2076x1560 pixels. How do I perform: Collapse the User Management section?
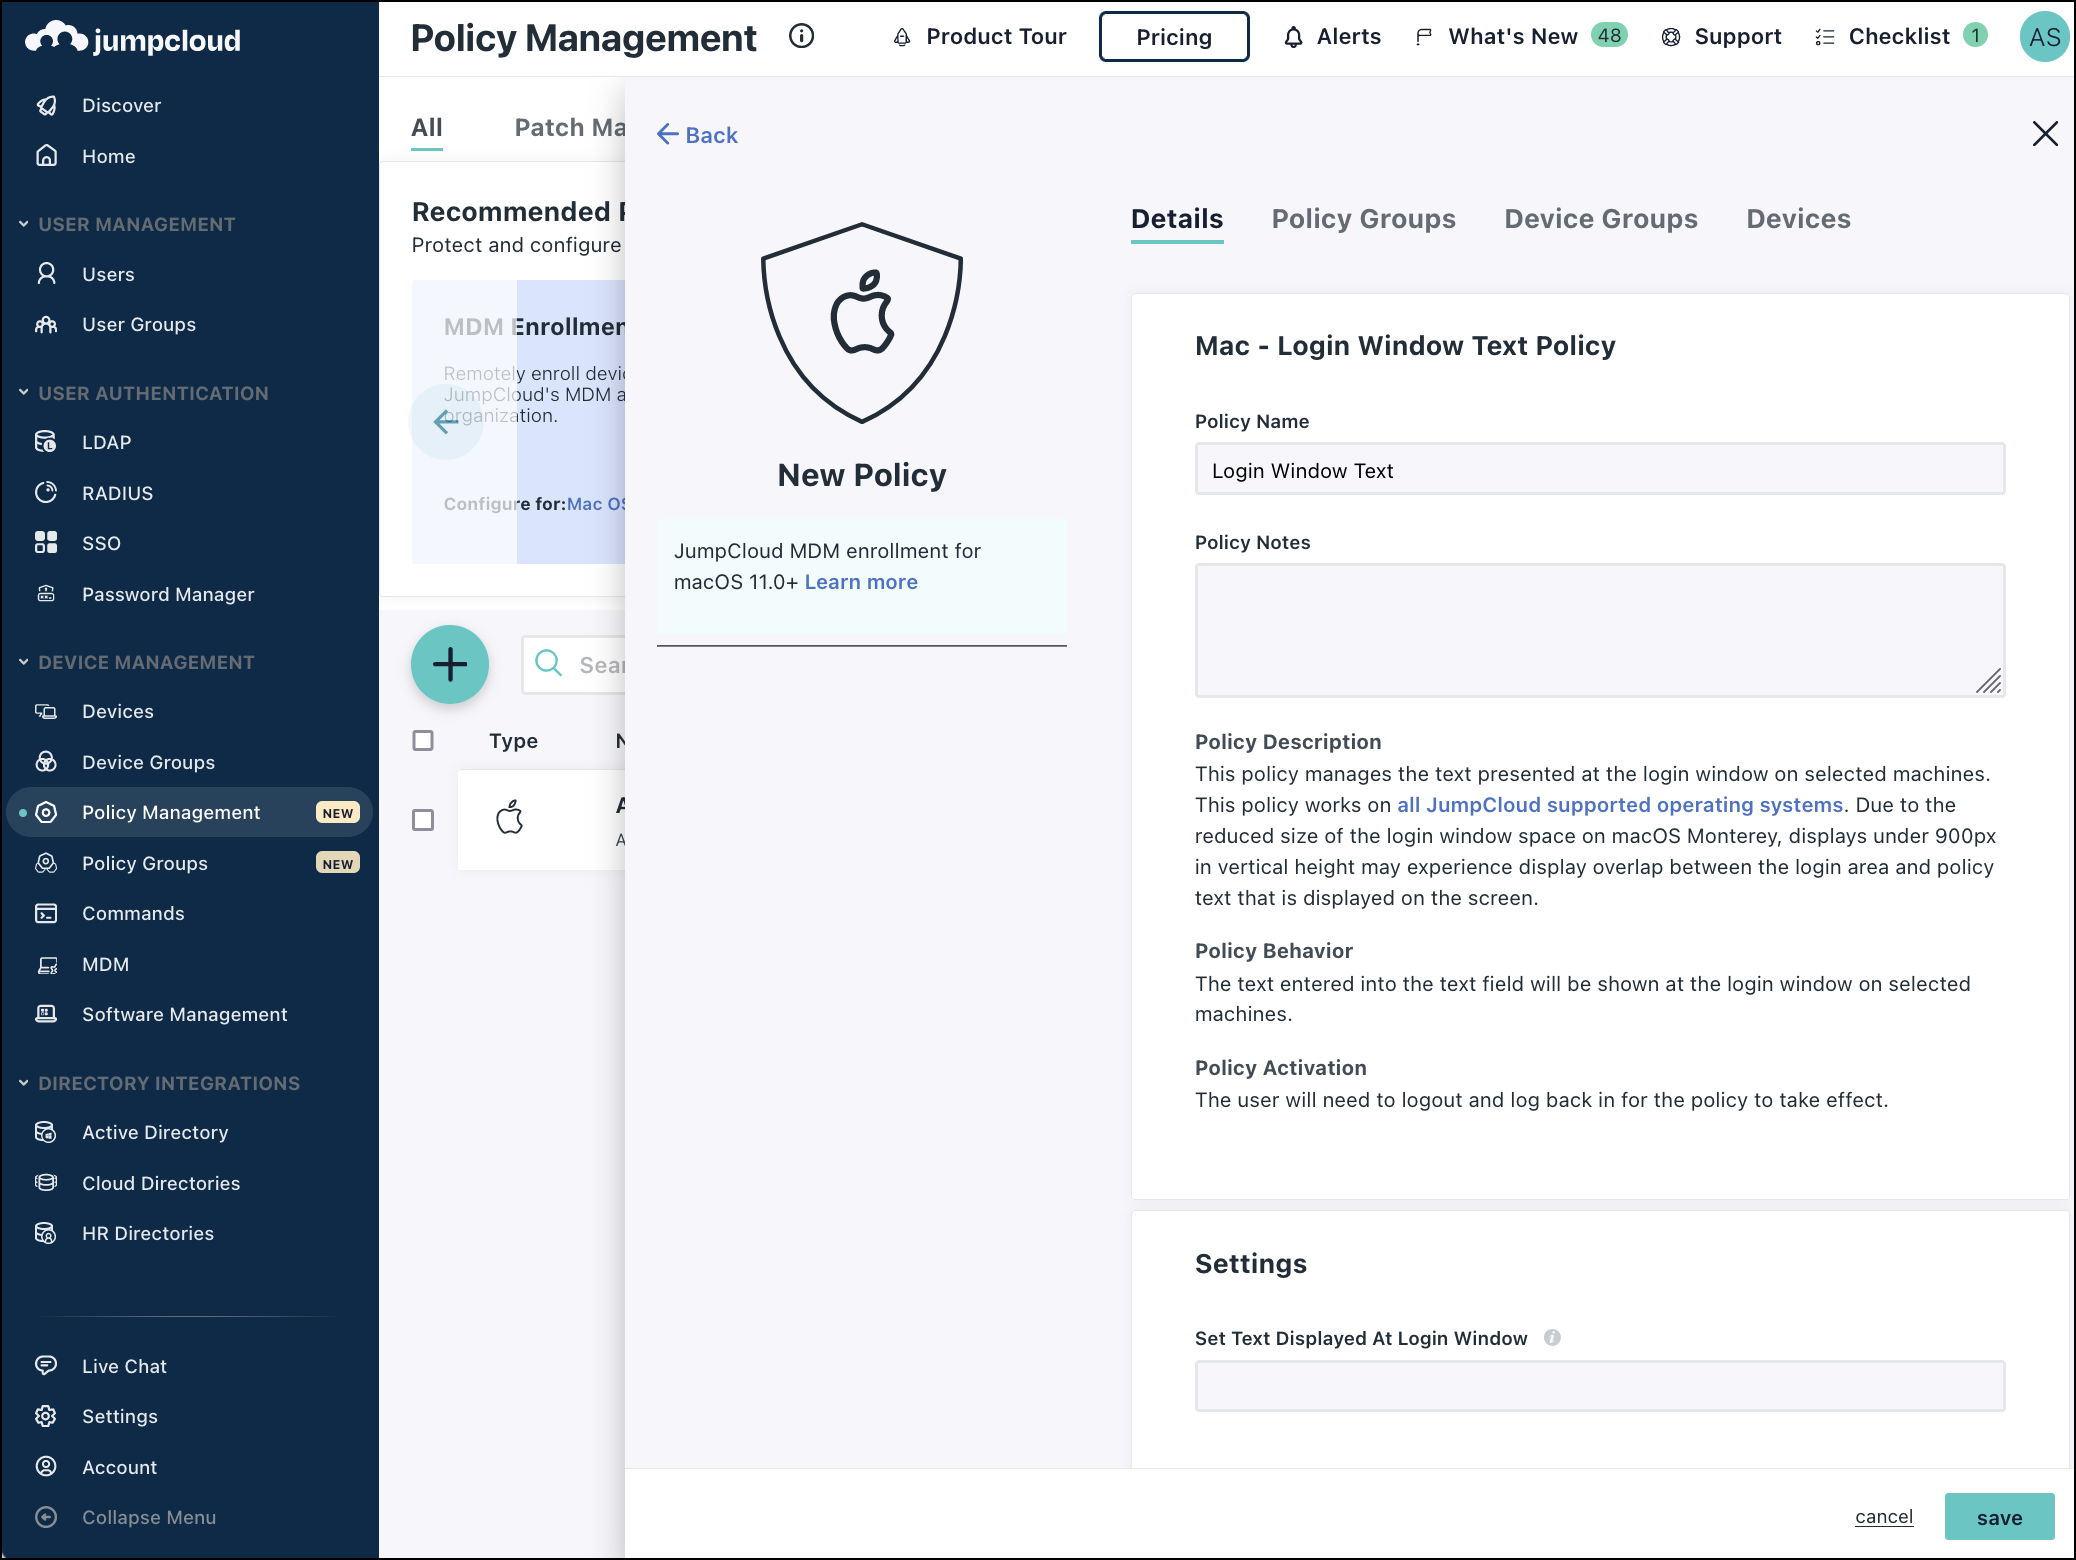point(23,224)
